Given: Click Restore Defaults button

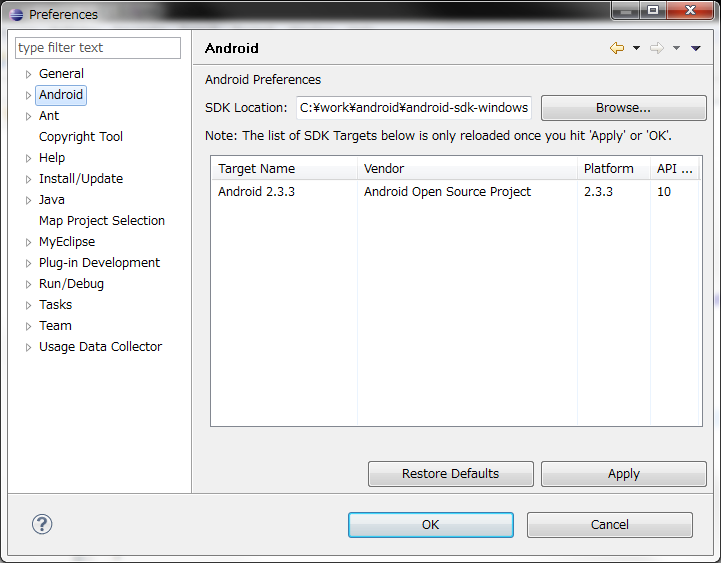Looking at the screenshot, I should tap(451, 474).
